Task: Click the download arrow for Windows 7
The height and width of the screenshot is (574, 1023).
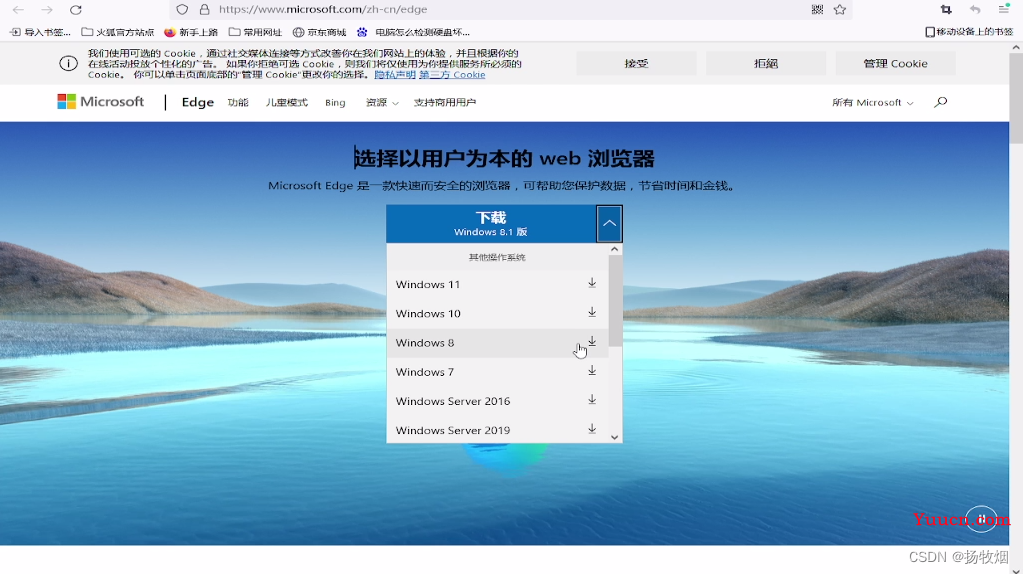Action: click(x=592, y=370)
